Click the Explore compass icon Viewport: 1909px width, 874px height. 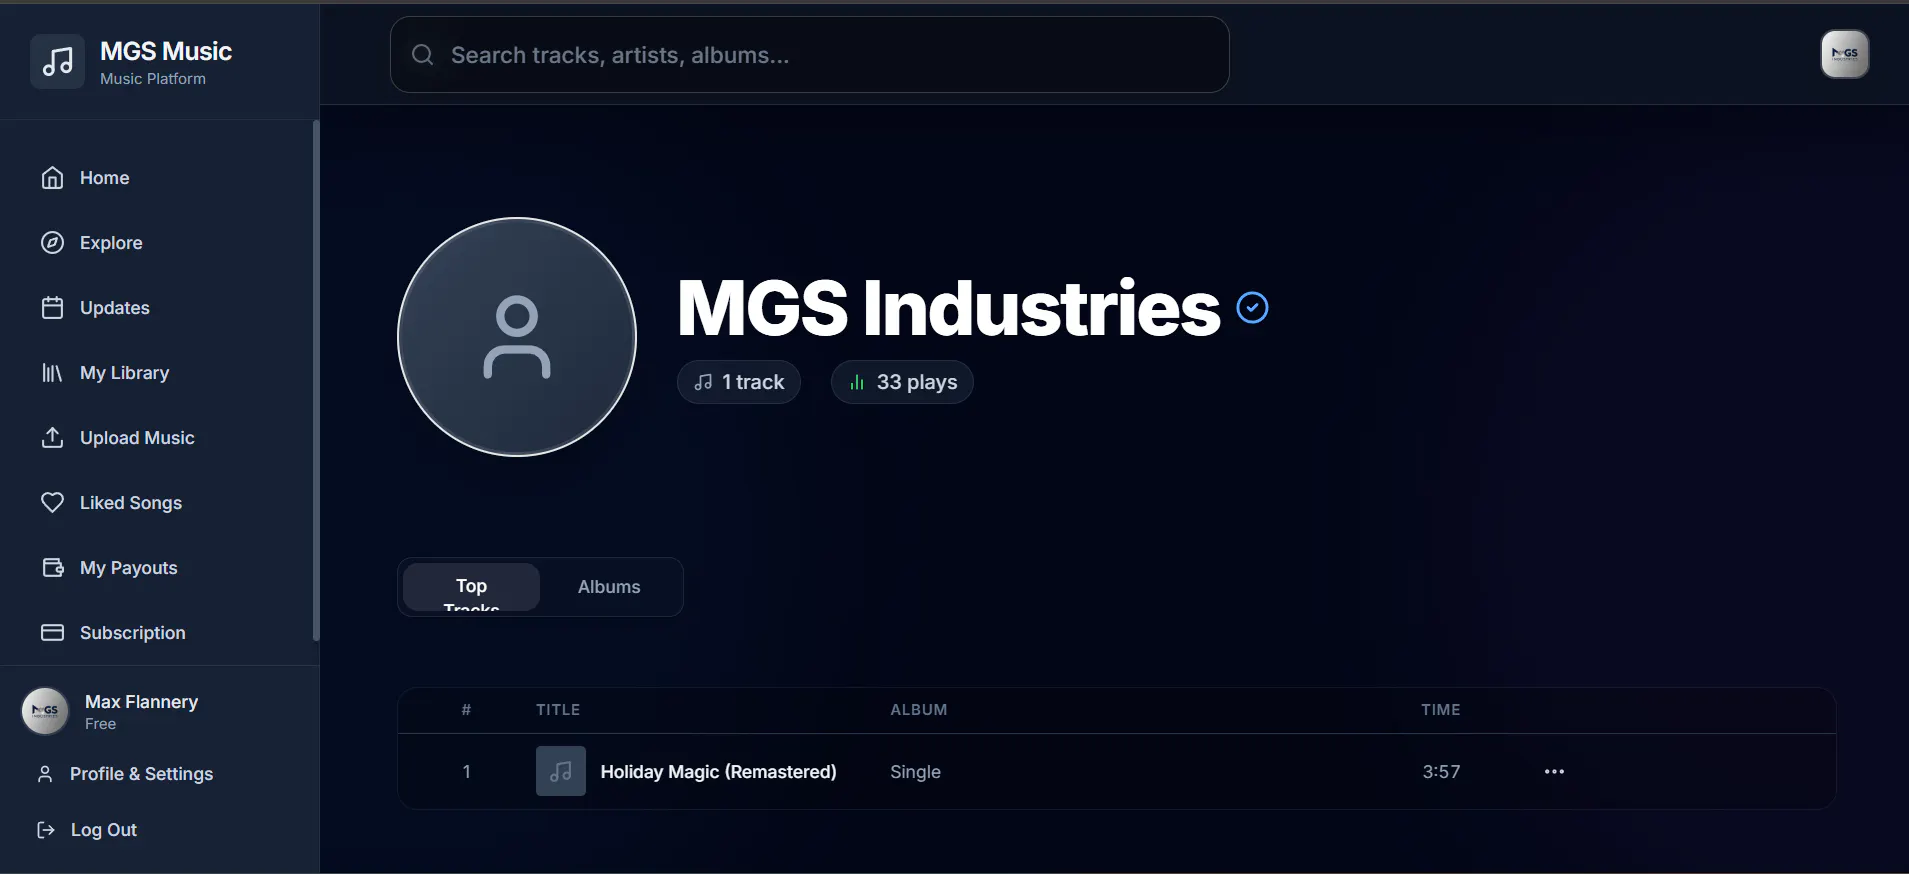pyautogui.click(x=52, y=243)
